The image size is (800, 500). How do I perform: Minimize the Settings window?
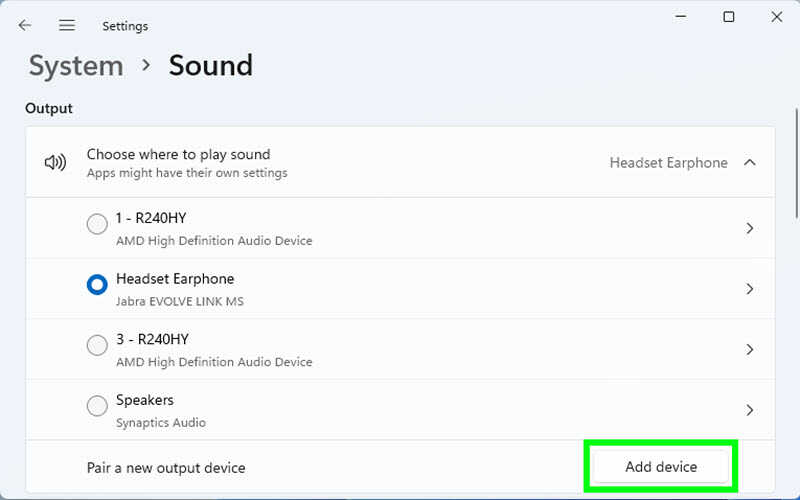tap(681, 17)
